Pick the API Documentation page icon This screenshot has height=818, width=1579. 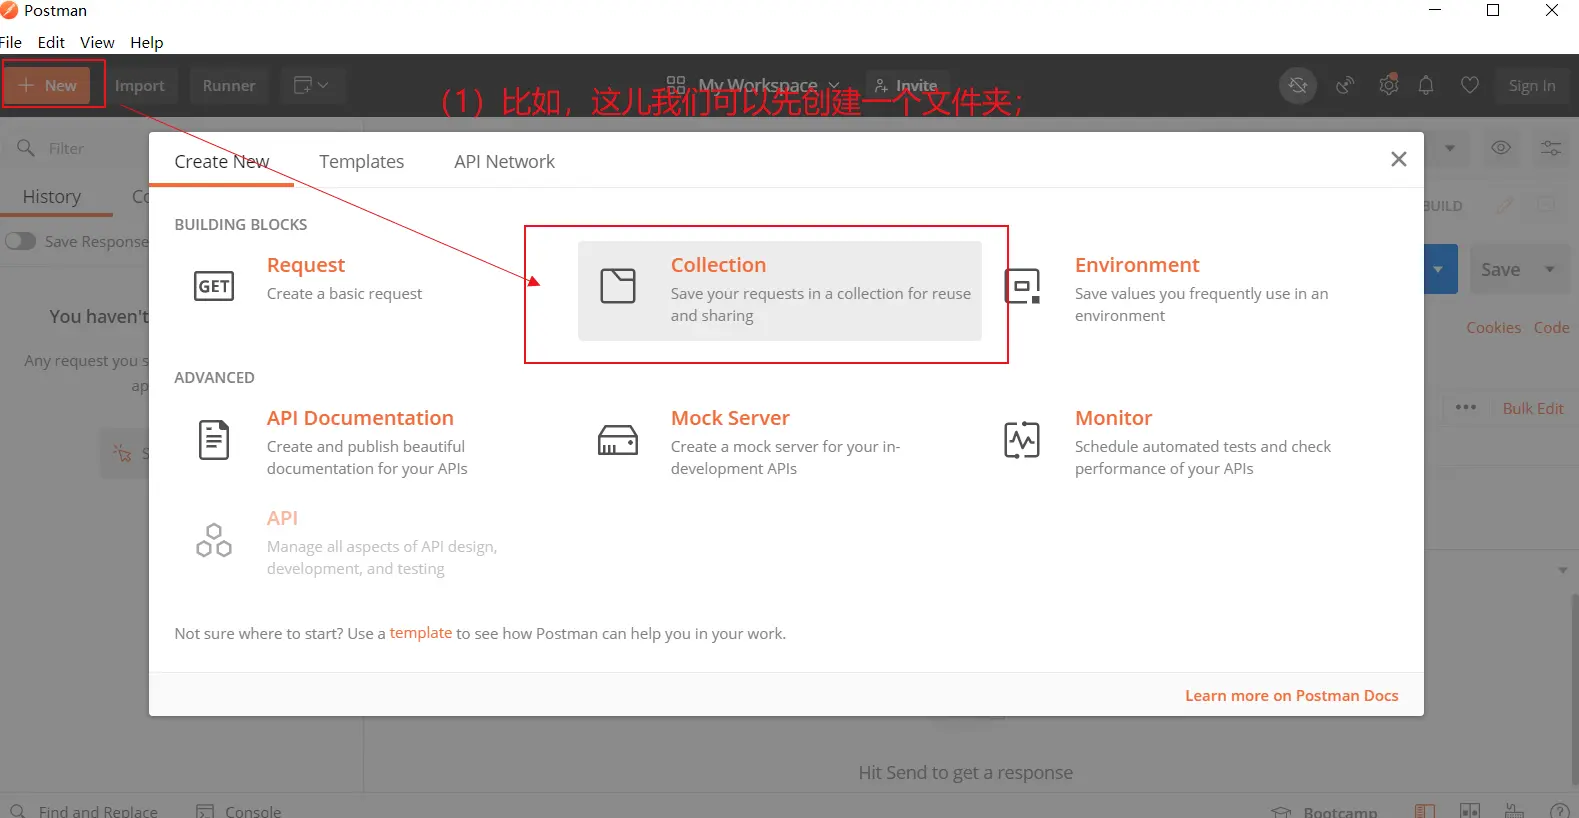214,440
